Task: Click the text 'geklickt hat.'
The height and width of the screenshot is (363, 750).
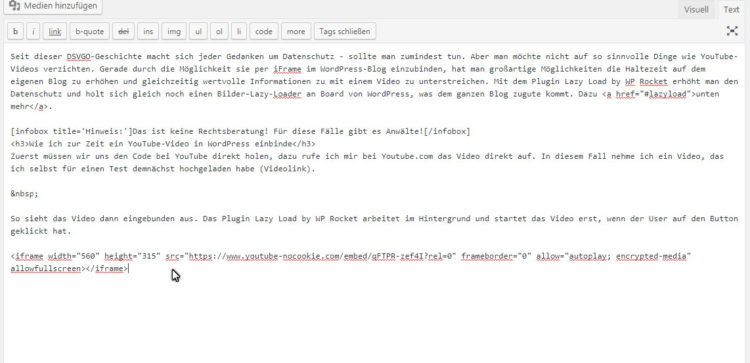Action: [41, 231]
